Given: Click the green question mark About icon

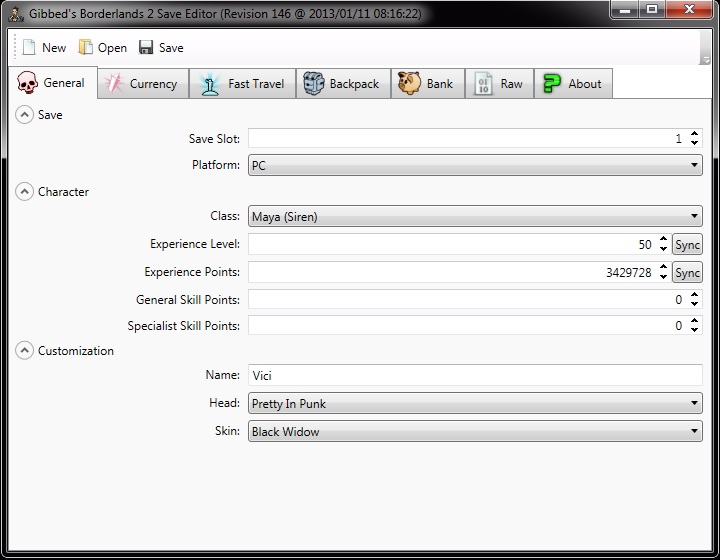Looking at the screenshot, I should point(552,84).
